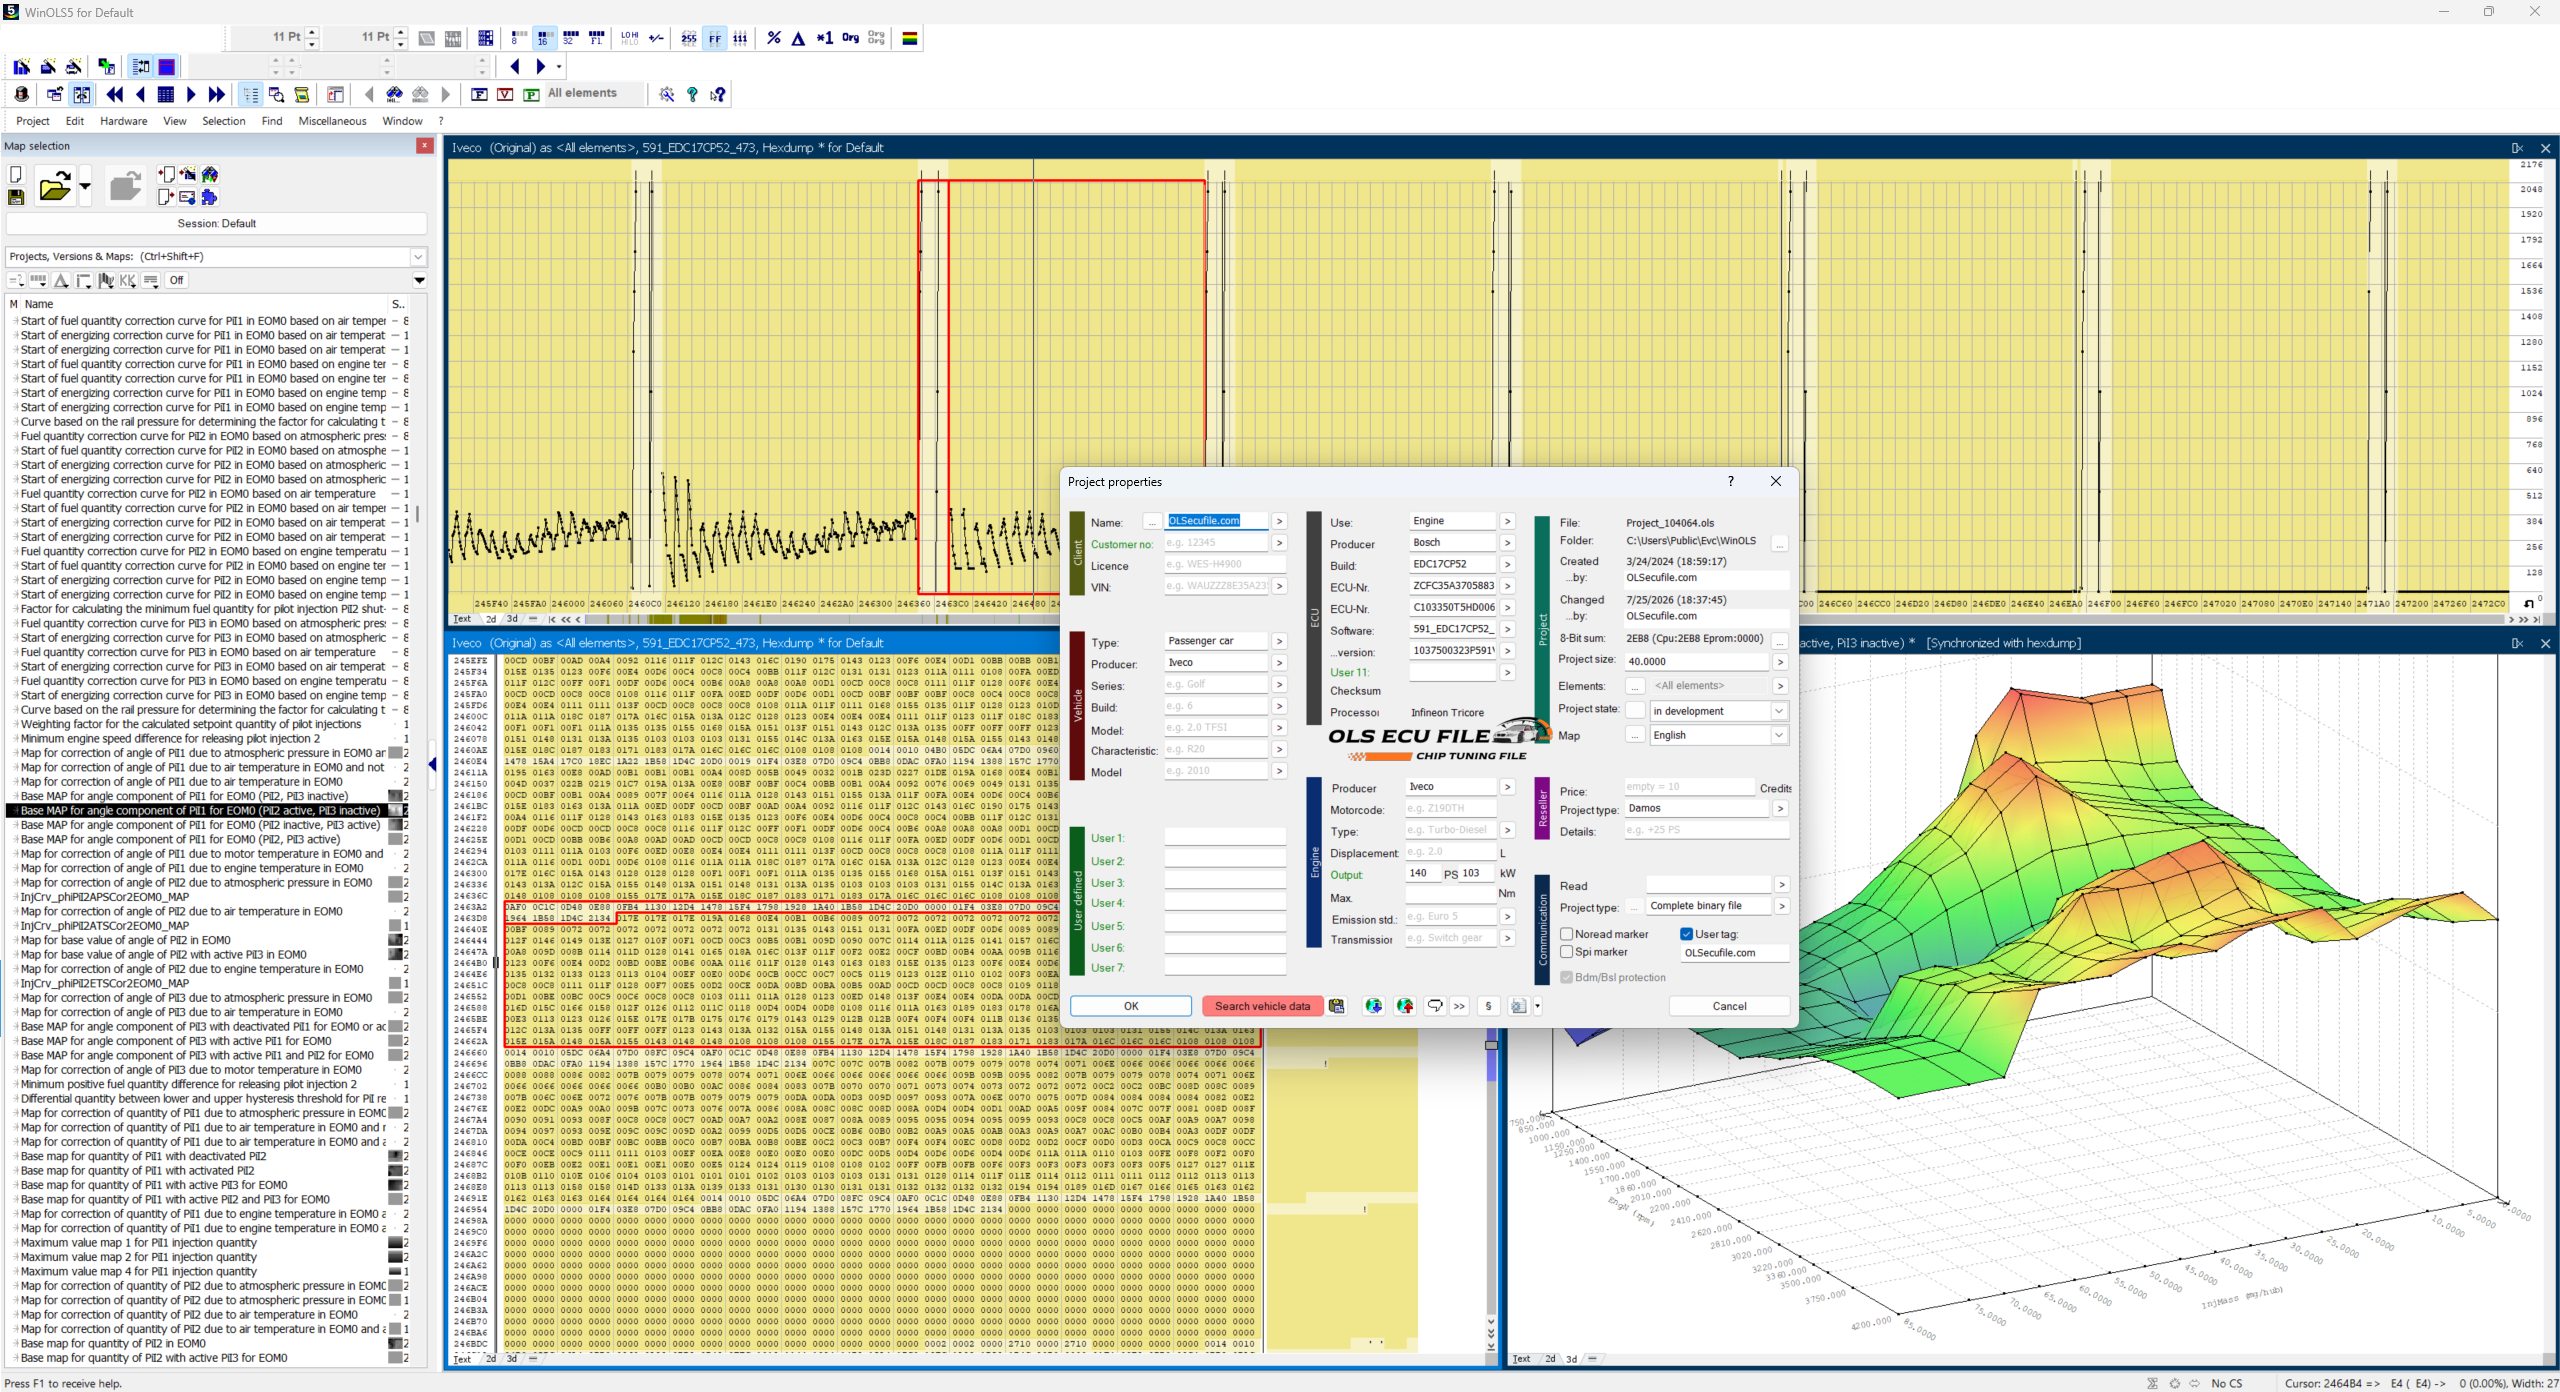Viewport: 2560px width, 1392px height.
Task: Click the client Name input field
Action: (x=1217, y=521)
